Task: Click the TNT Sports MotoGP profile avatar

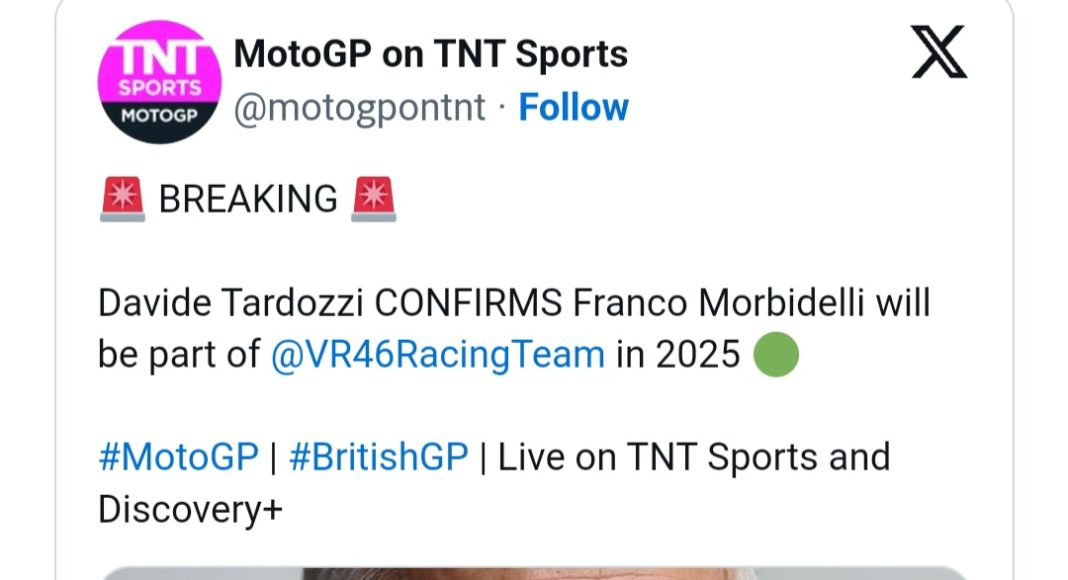Action: point(158,81)
